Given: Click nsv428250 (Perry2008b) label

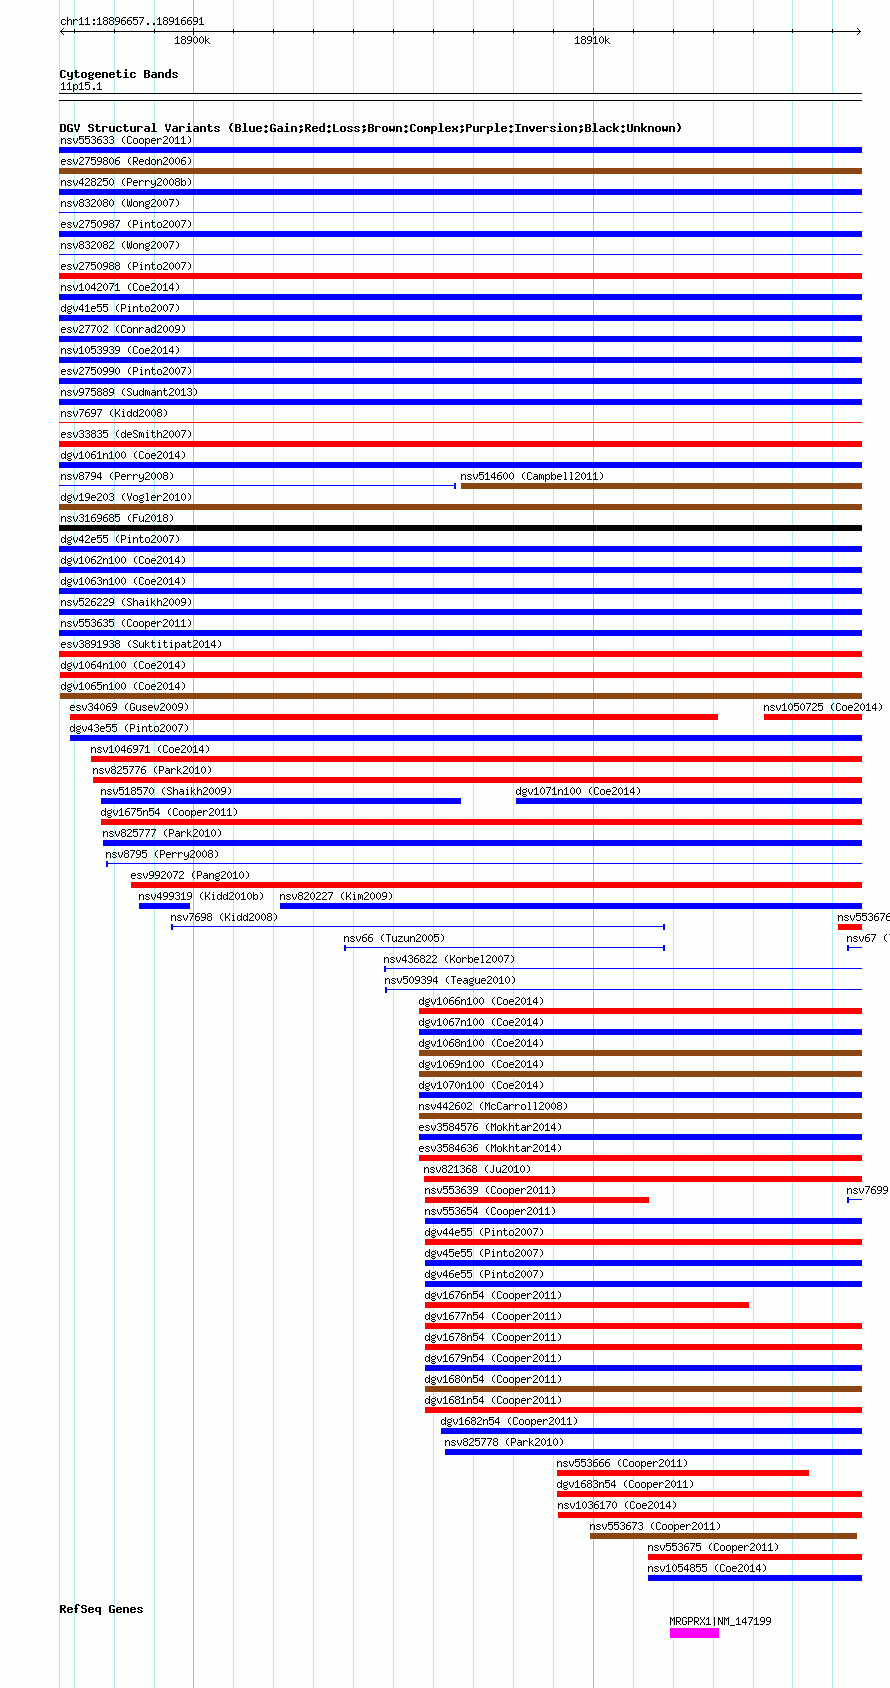Looking at the screenshot, I should coord(126,182).
